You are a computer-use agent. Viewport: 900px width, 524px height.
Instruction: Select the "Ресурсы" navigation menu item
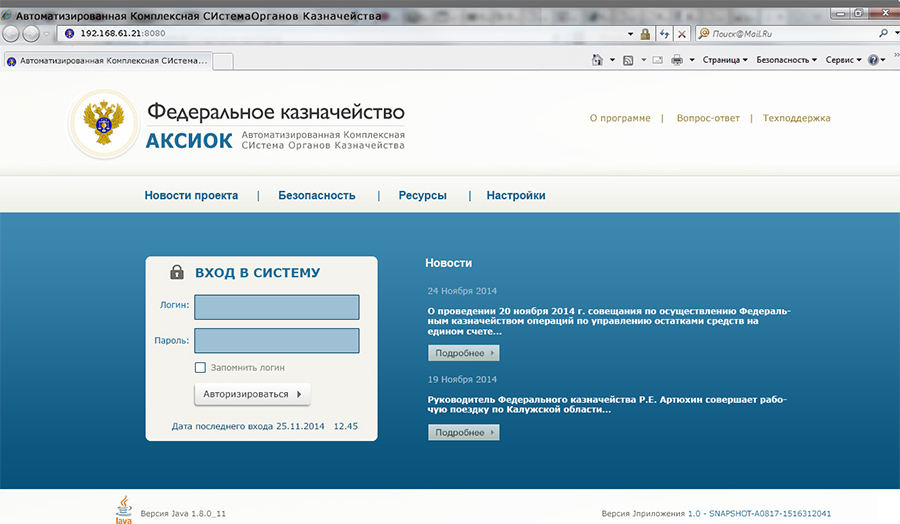coord(422,196)
